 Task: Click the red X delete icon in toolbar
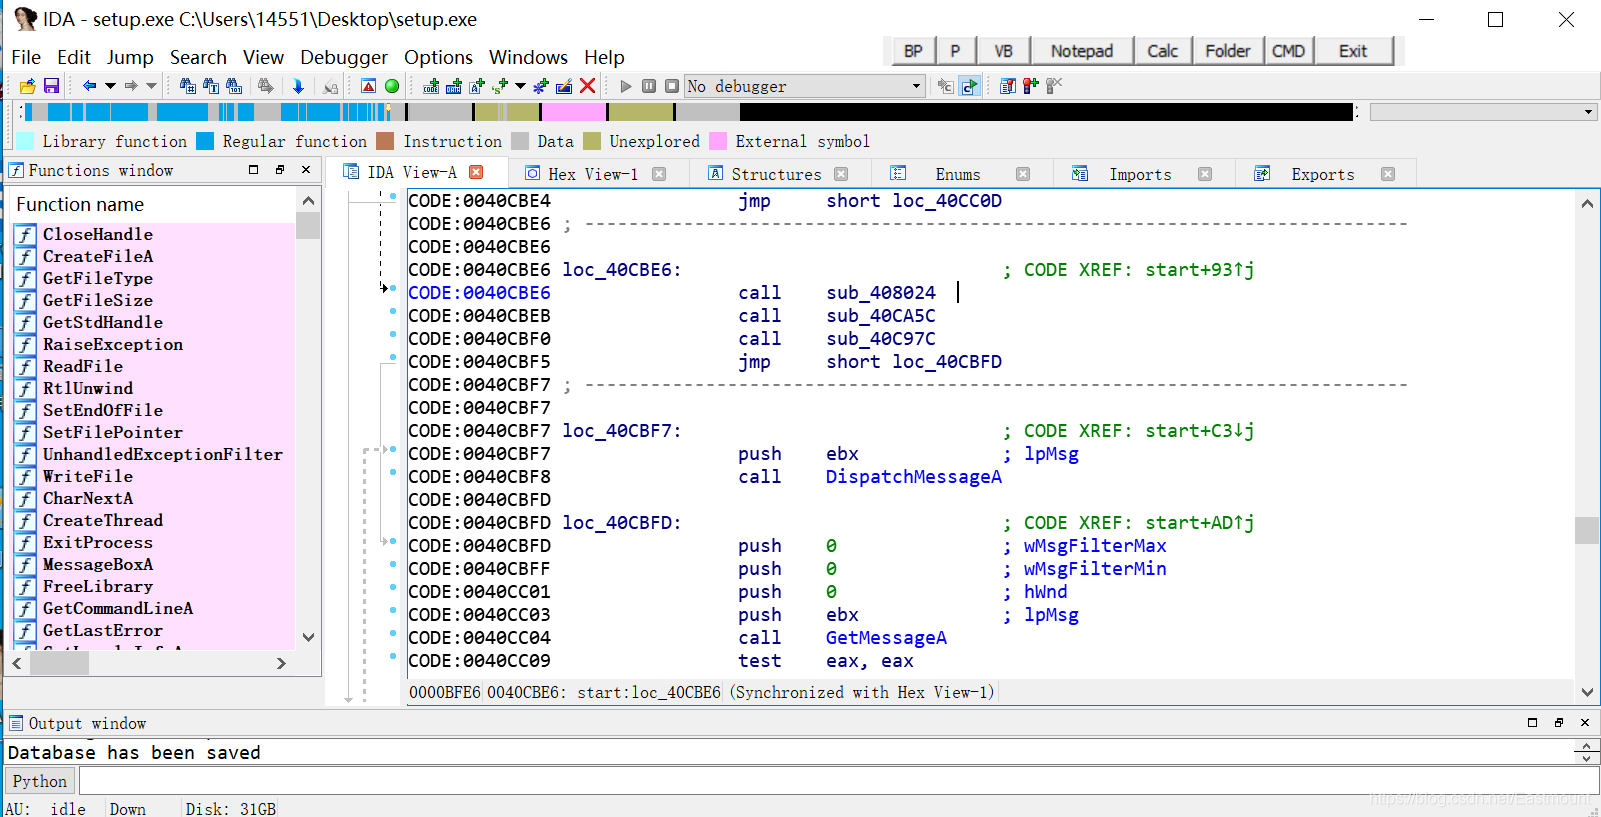tap(588, 86)
